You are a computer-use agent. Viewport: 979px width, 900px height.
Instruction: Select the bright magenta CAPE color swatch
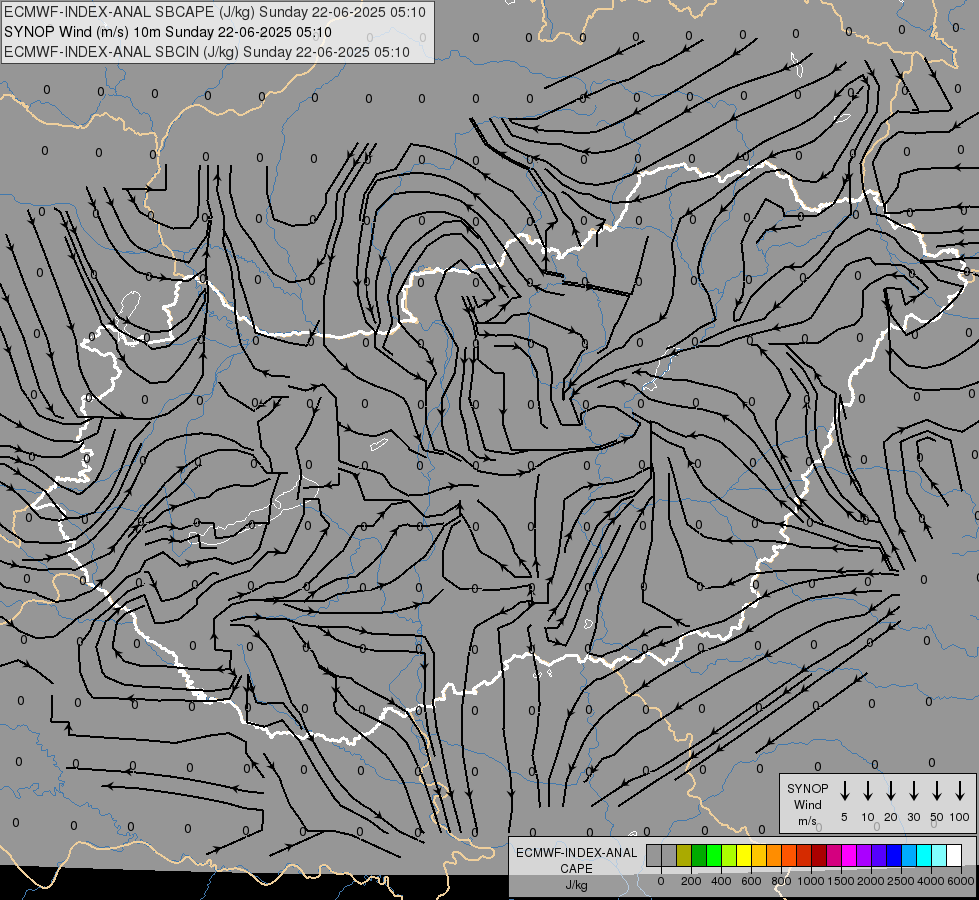850,856
